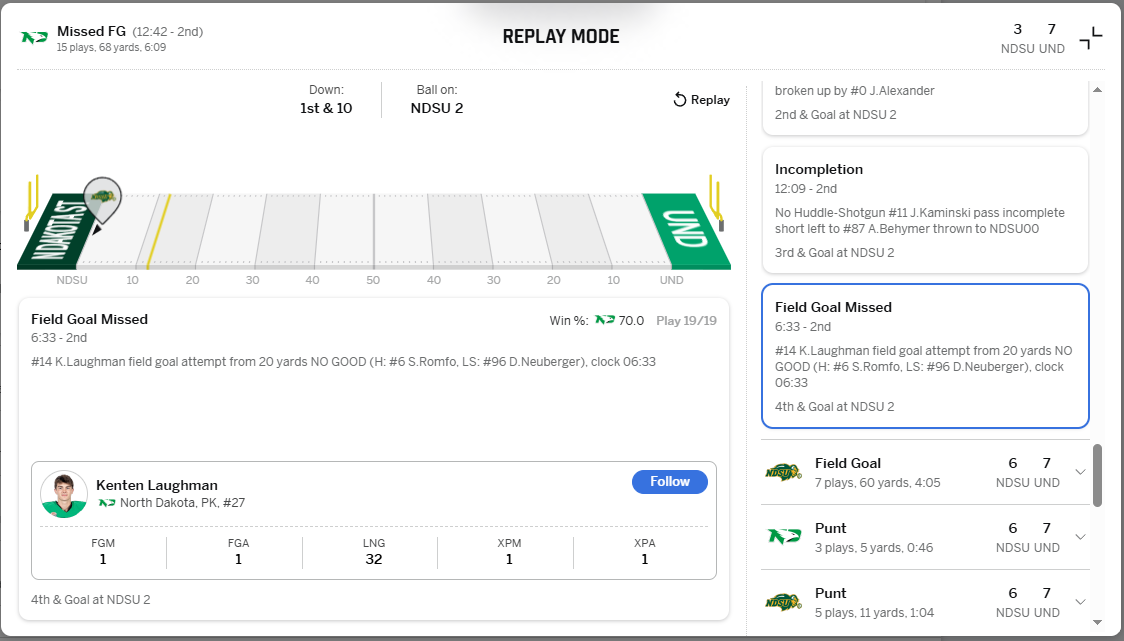
Task: Expand the 5 plays, 11 yards Punt drive
Action: coord(1080,602)
